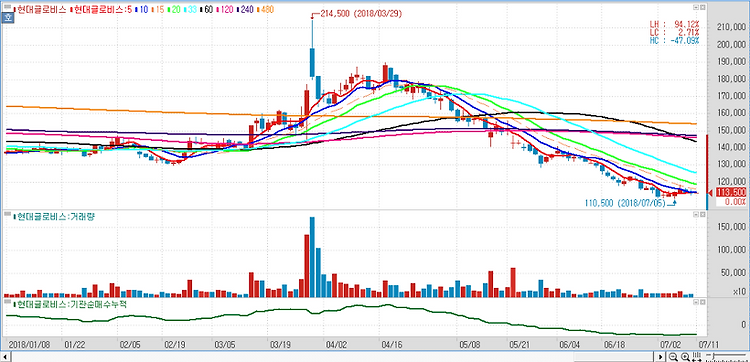Select the orange 15-day moving average legend
This screenshot has width=750, height=362.
pos(157,10)
